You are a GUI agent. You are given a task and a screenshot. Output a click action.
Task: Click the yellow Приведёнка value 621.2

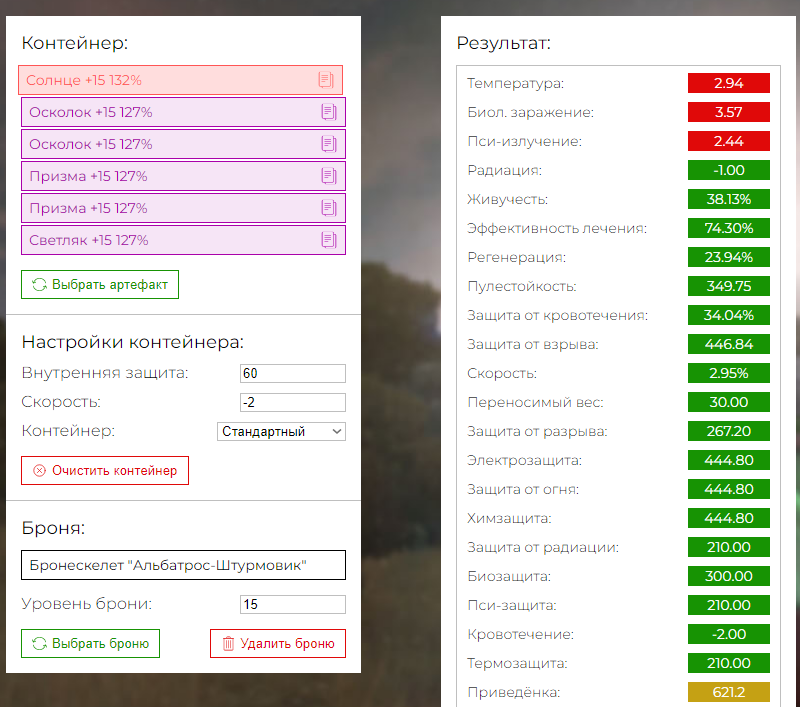728,692
